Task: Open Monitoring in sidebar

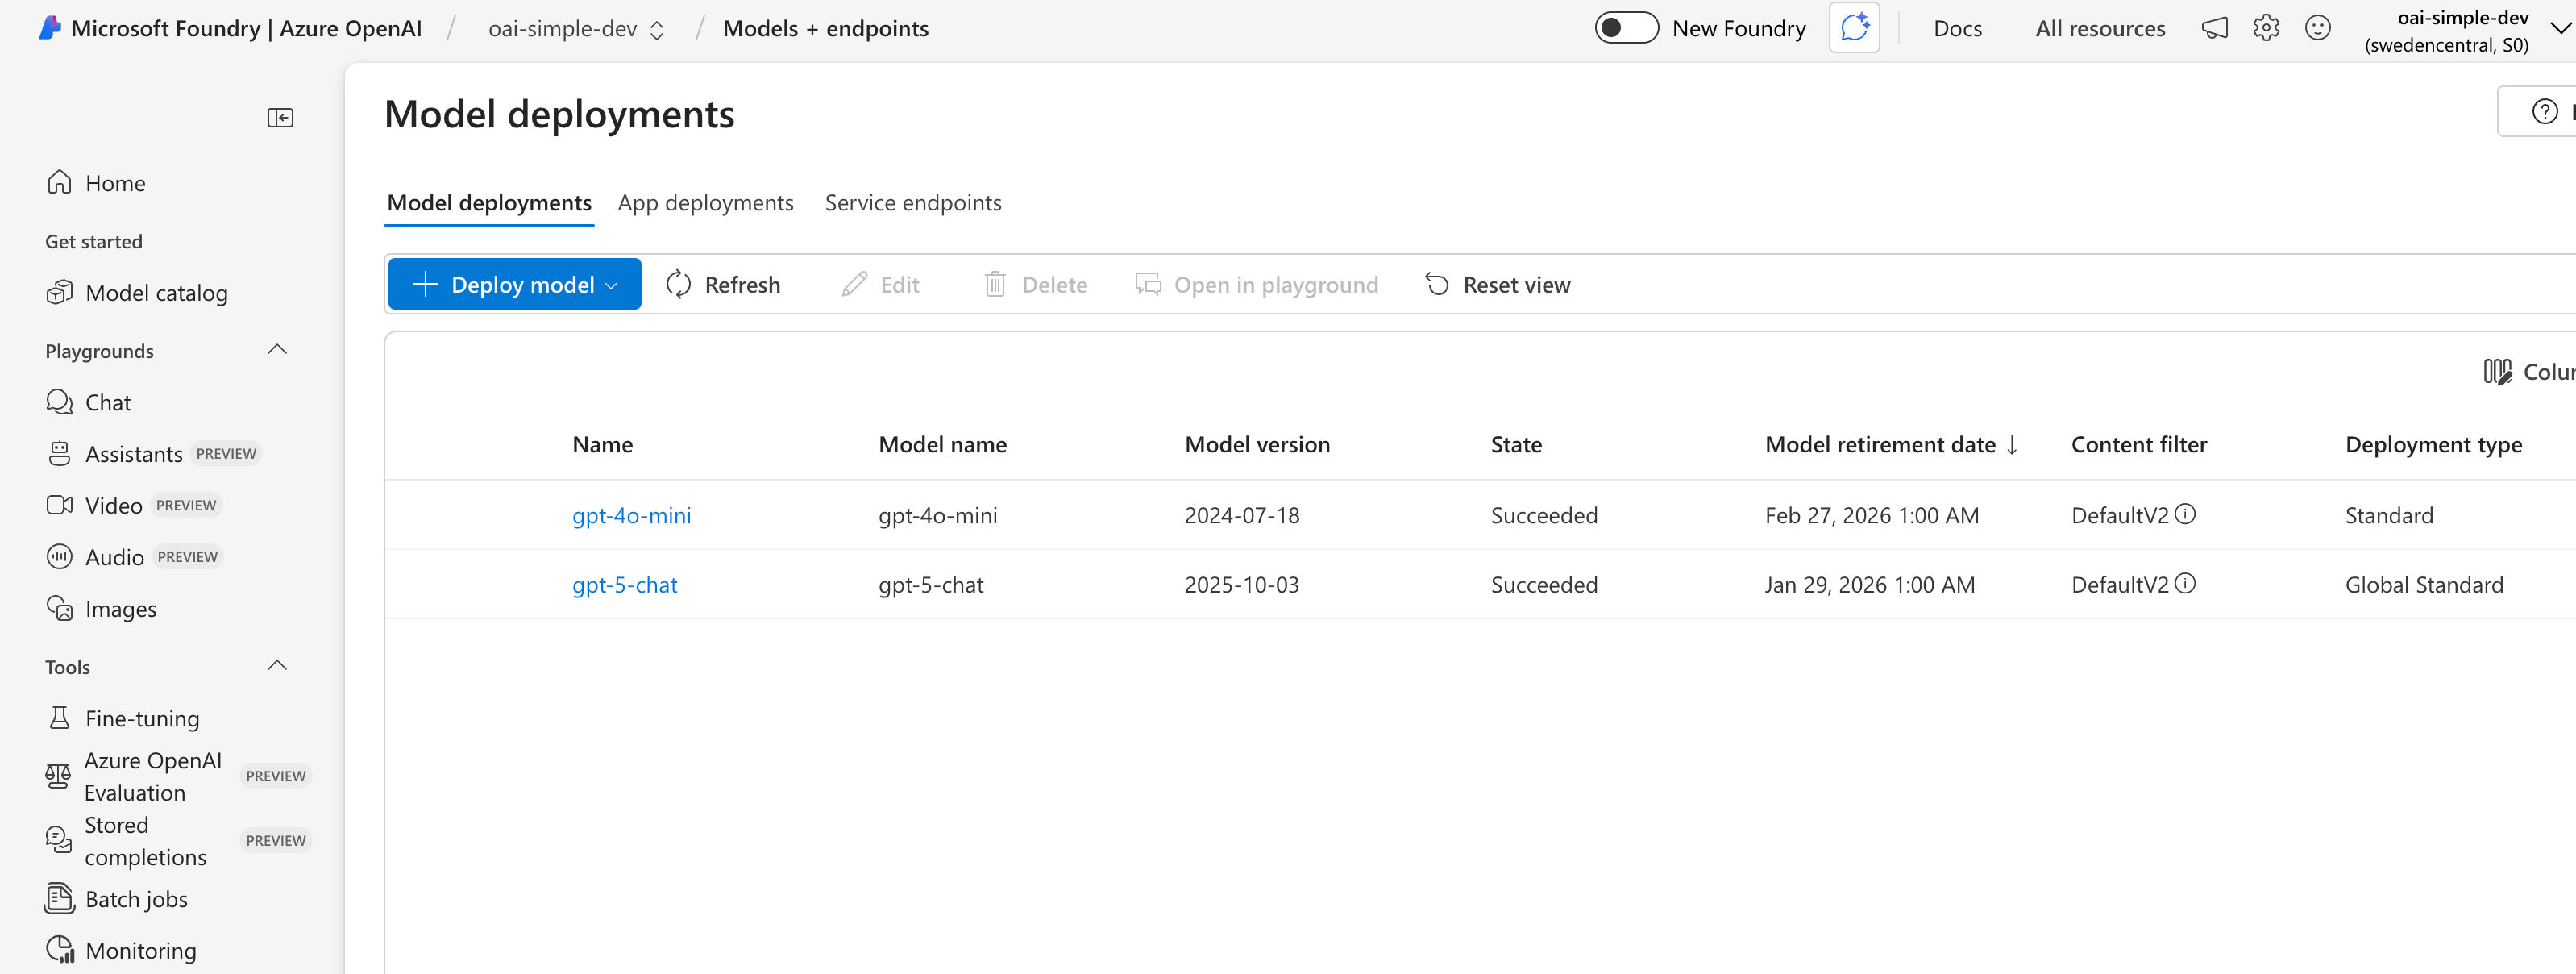Action: 121,950
